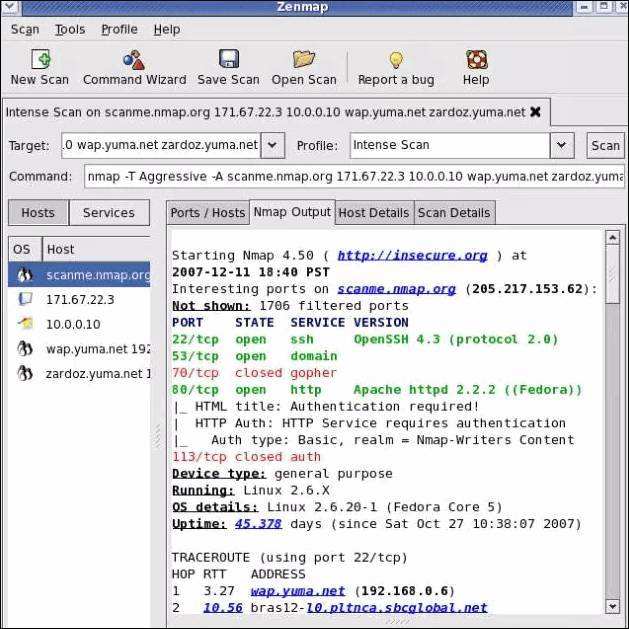This screenshot has height=629, width=629.
Task: Select host 10.0.0.10 in the list
Action: click(79, 324)
